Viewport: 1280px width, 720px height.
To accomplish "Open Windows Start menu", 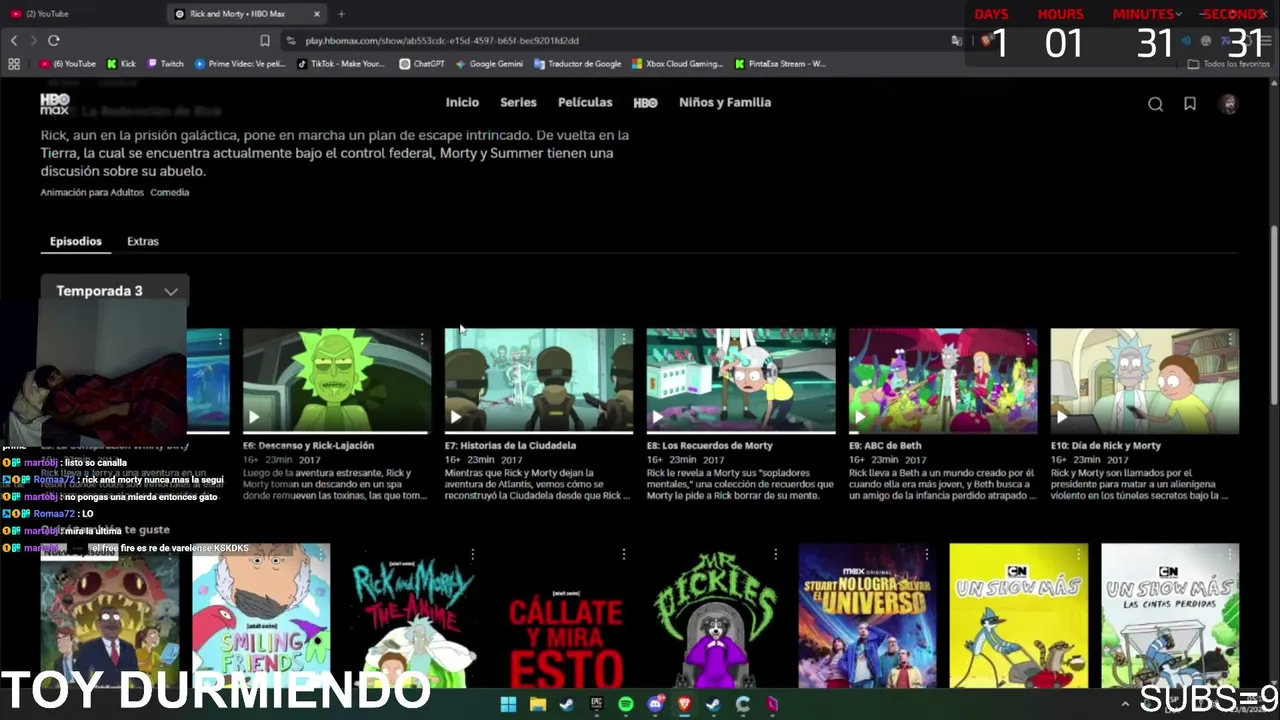I will click(x=508, y=704).
